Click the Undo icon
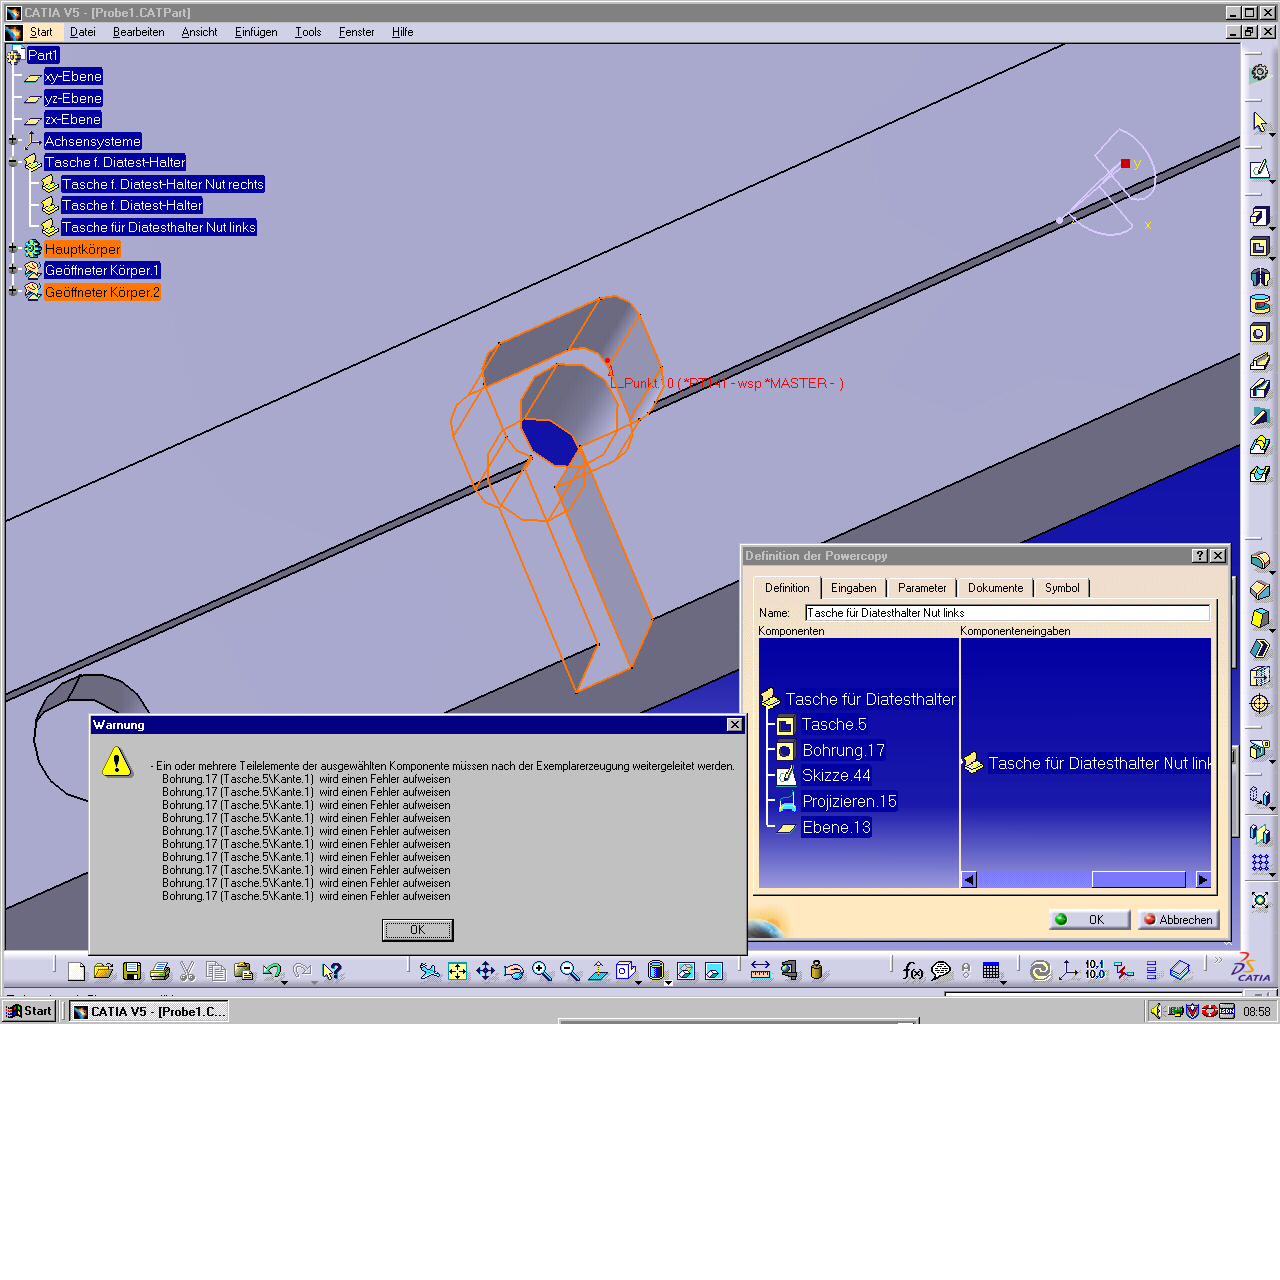The height and width of the screenshot is (1280, 1280). point(271,971)
